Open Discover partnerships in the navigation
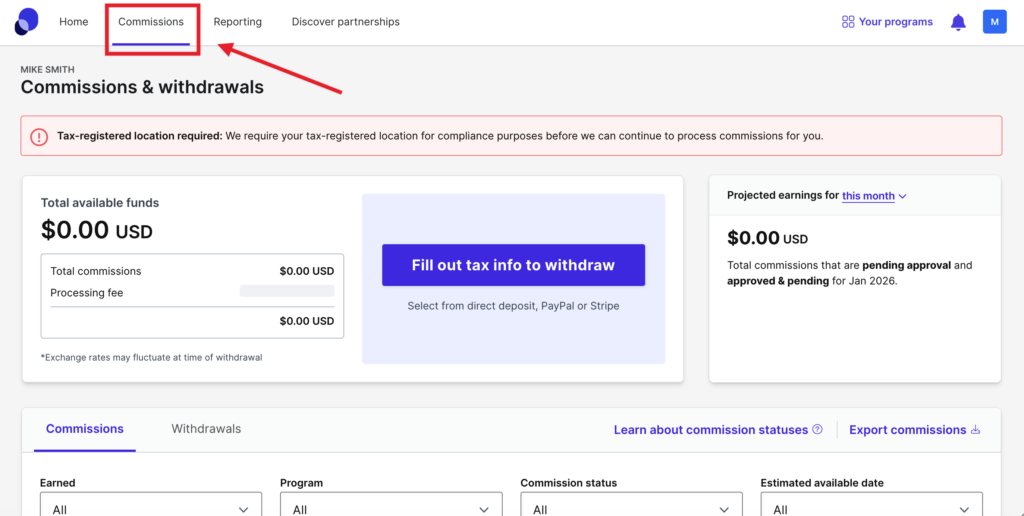 coord(345,22)
